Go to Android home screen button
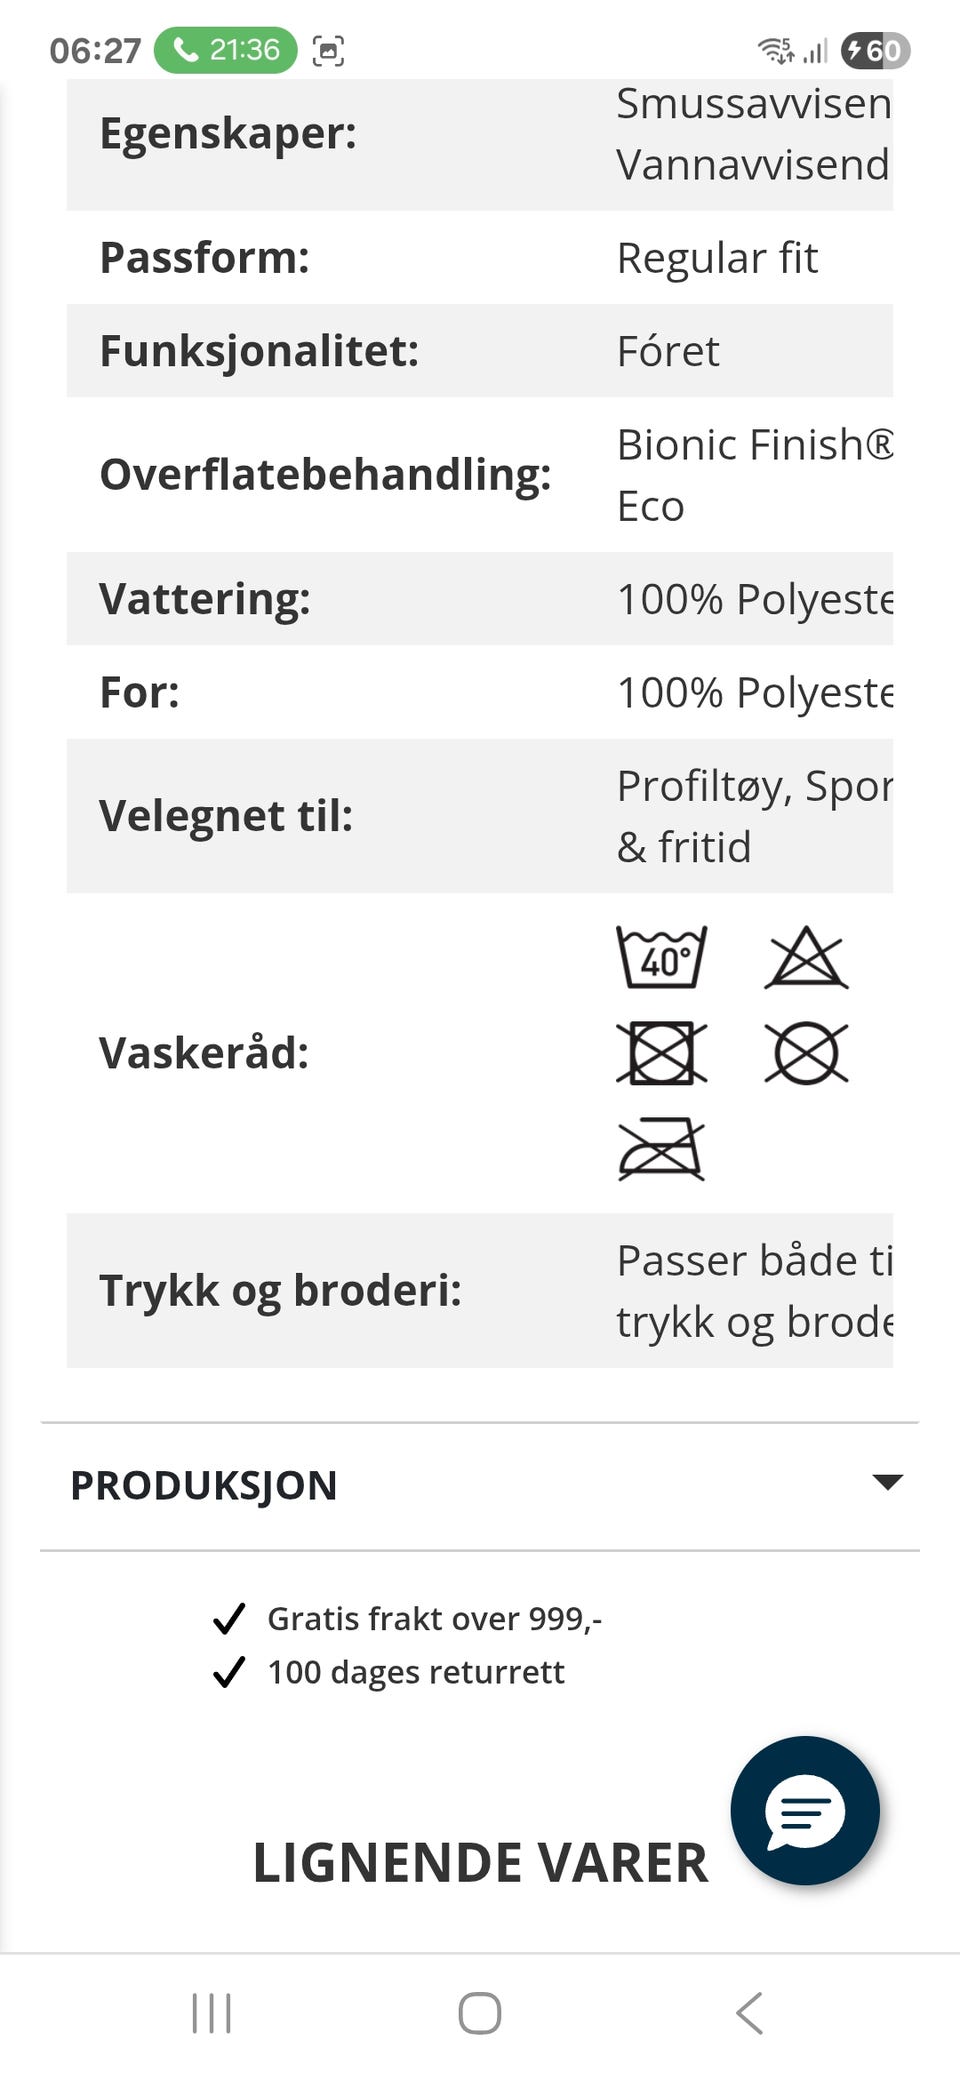The image size is (960, 2080). [480, 2013]
